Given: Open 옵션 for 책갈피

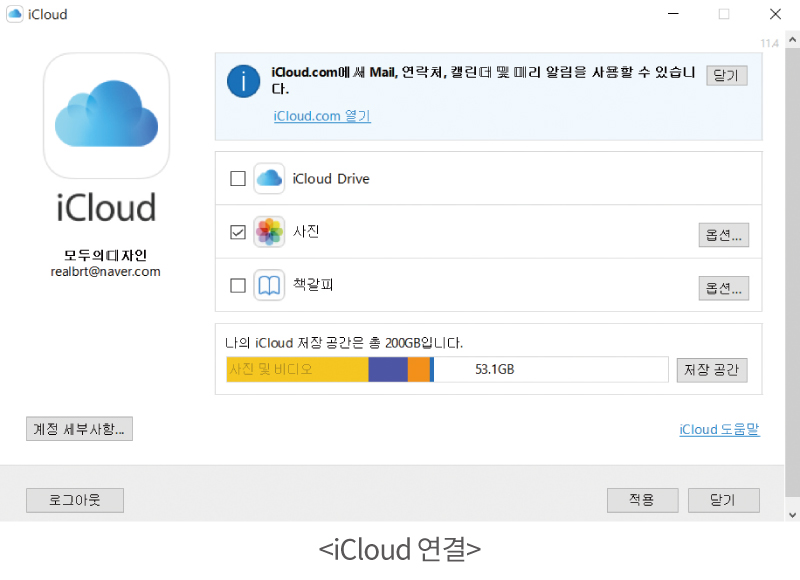Looking at the screenshot, I should tap(723, 288).
